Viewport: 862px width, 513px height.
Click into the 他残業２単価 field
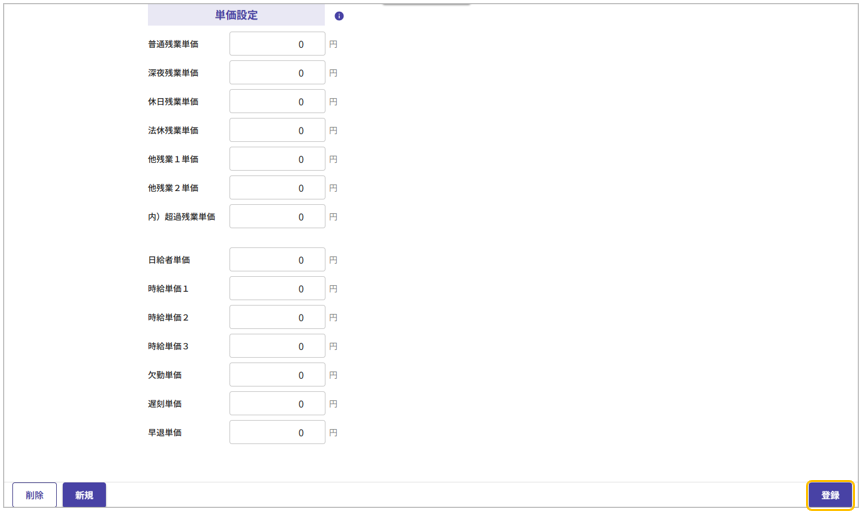(277, 188)
